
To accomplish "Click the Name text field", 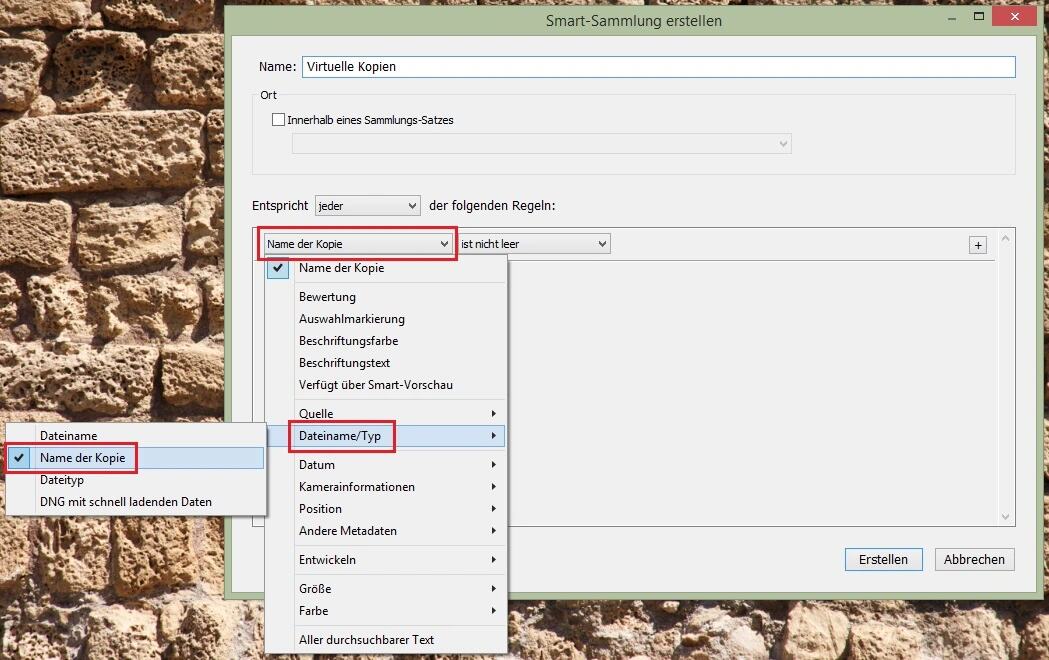I will (x=657, y=67).
